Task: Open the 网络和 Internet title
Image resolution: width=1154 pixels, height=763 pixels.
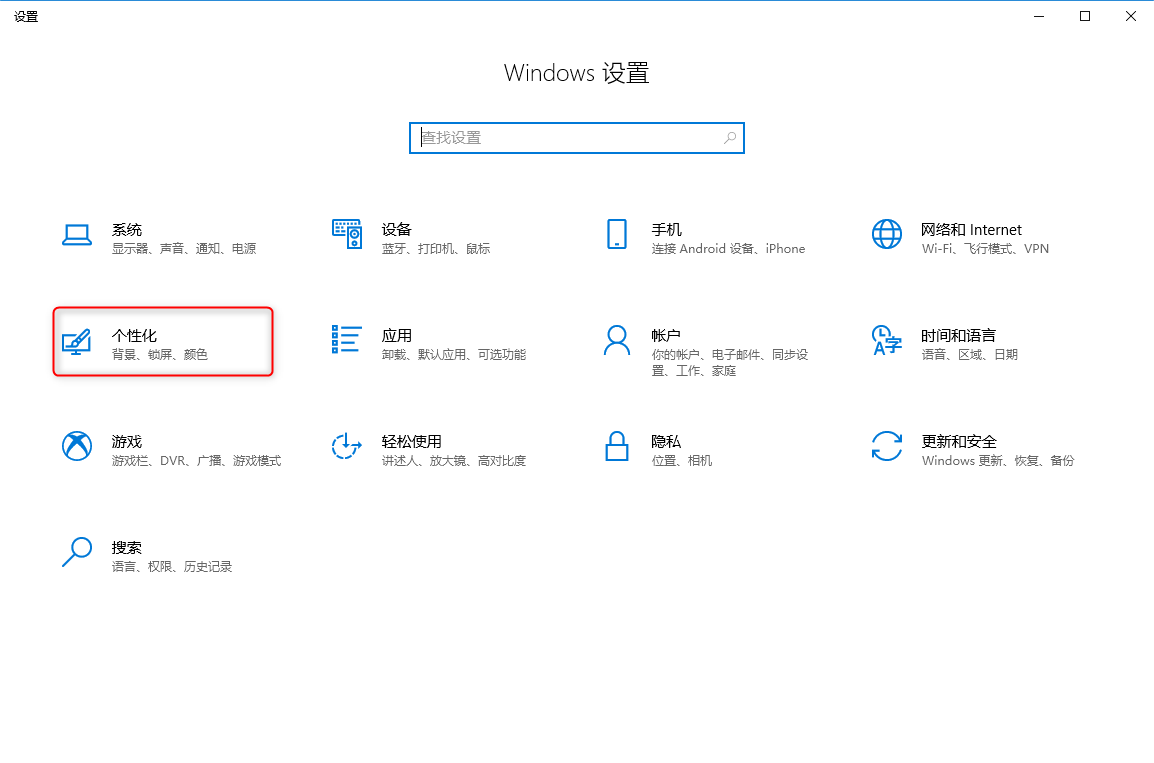Action: (x=971, y=230)
